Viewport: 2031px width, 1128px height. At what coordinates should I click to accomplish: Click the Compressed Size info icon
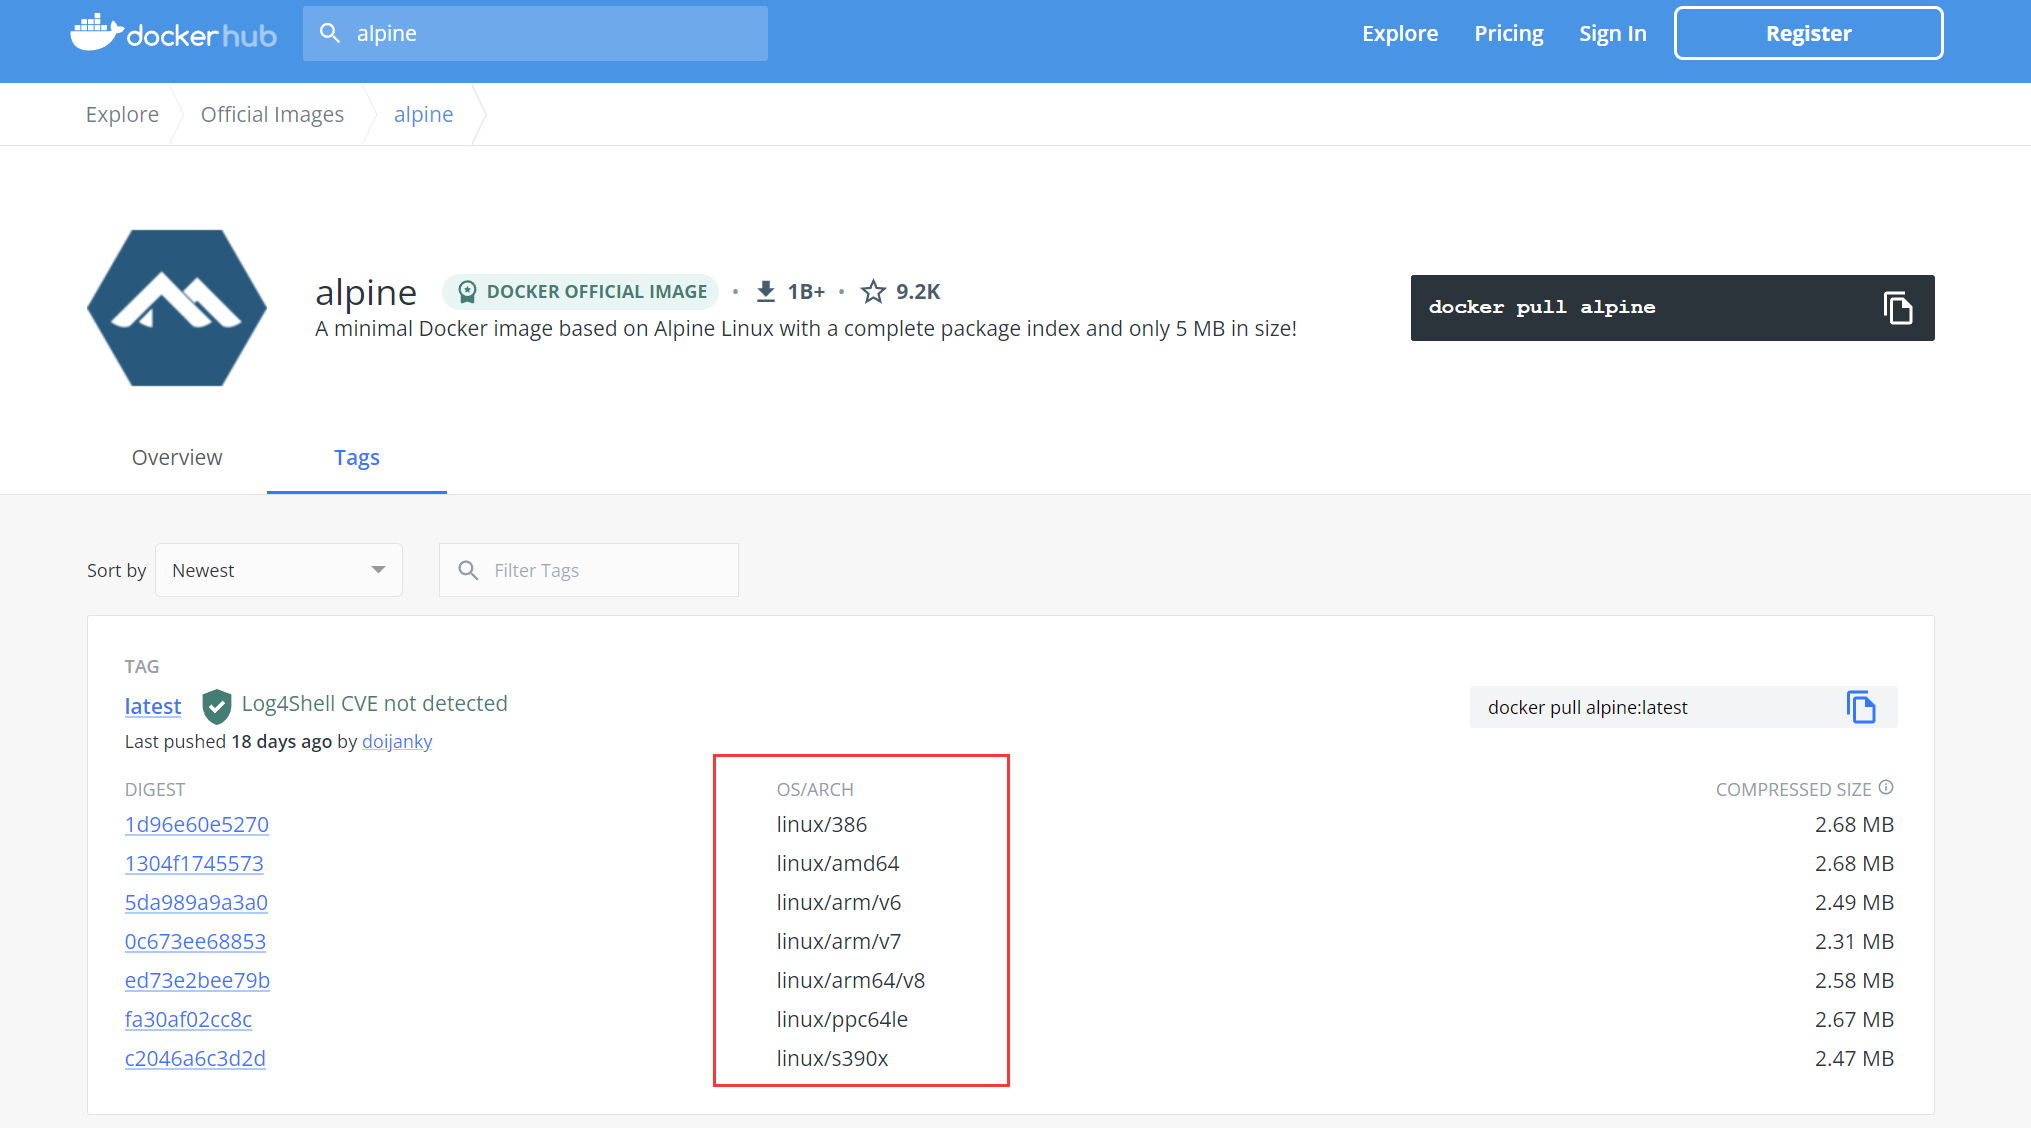(x=1886, y=788)
